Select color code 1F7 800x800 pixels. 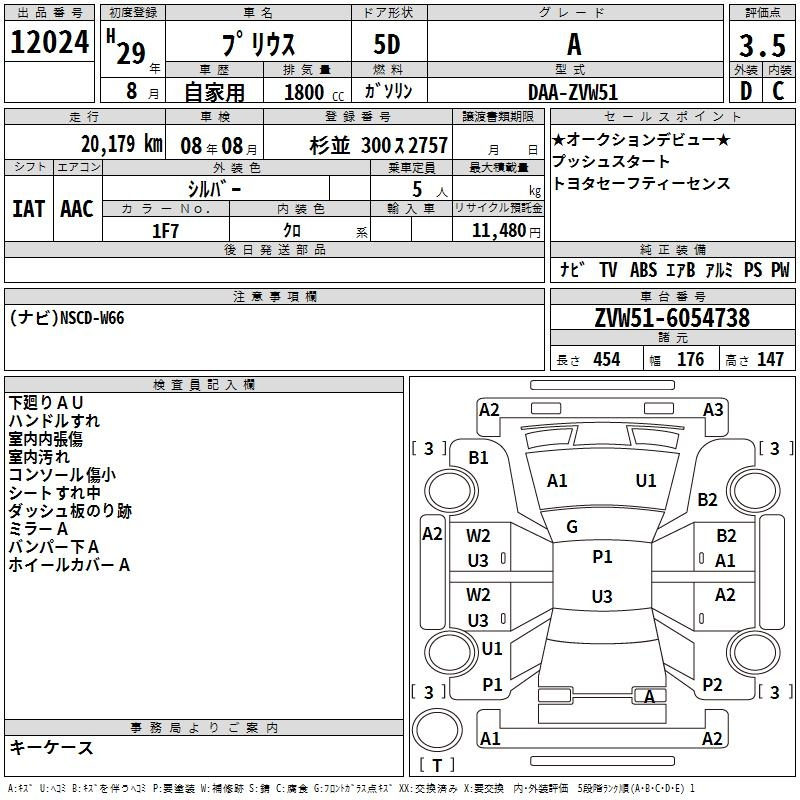165,231
